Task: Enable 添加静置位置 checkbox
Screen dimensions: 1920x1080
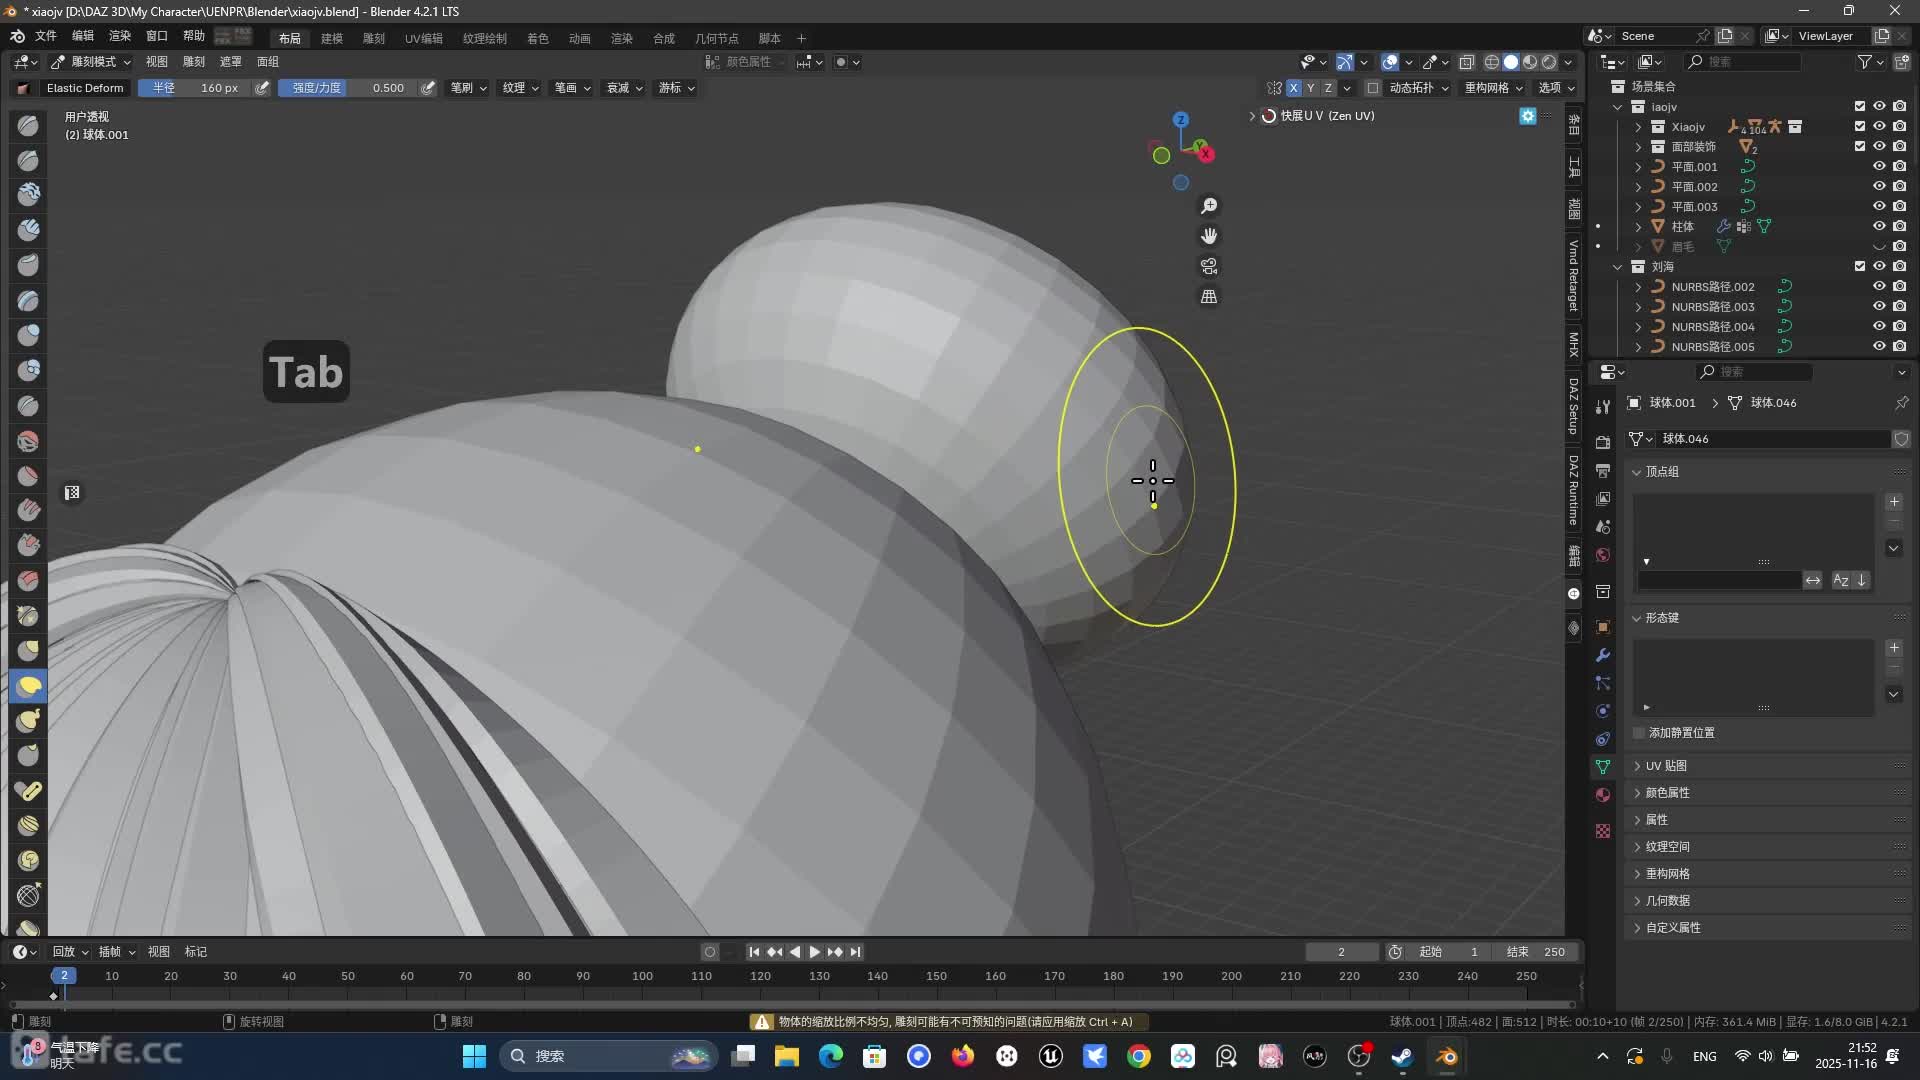Action: coord(1639,733)
